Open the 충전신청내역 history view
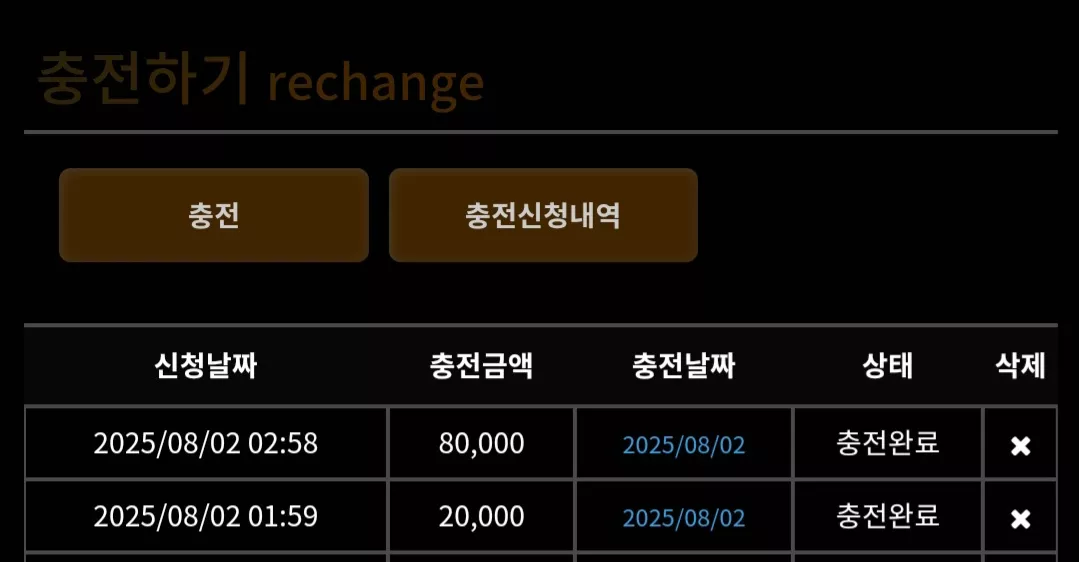 pos(544,215)
